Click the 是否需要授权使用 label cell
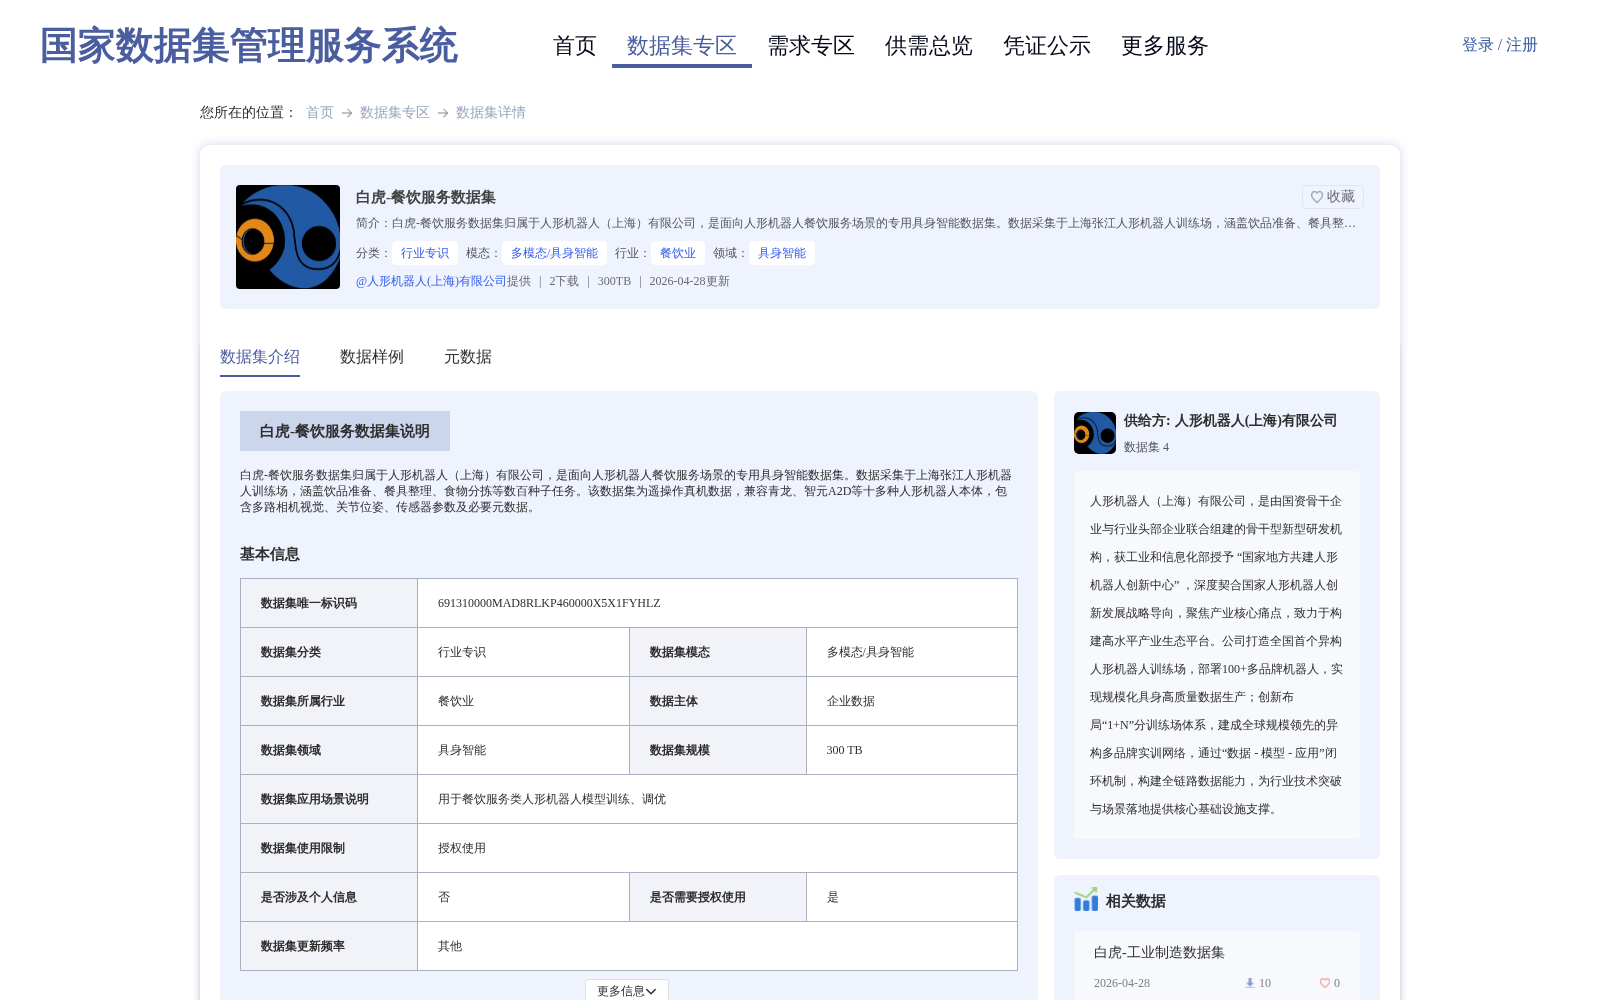Viewport: 1600px width, 1000px height. [x=718, y=897]
